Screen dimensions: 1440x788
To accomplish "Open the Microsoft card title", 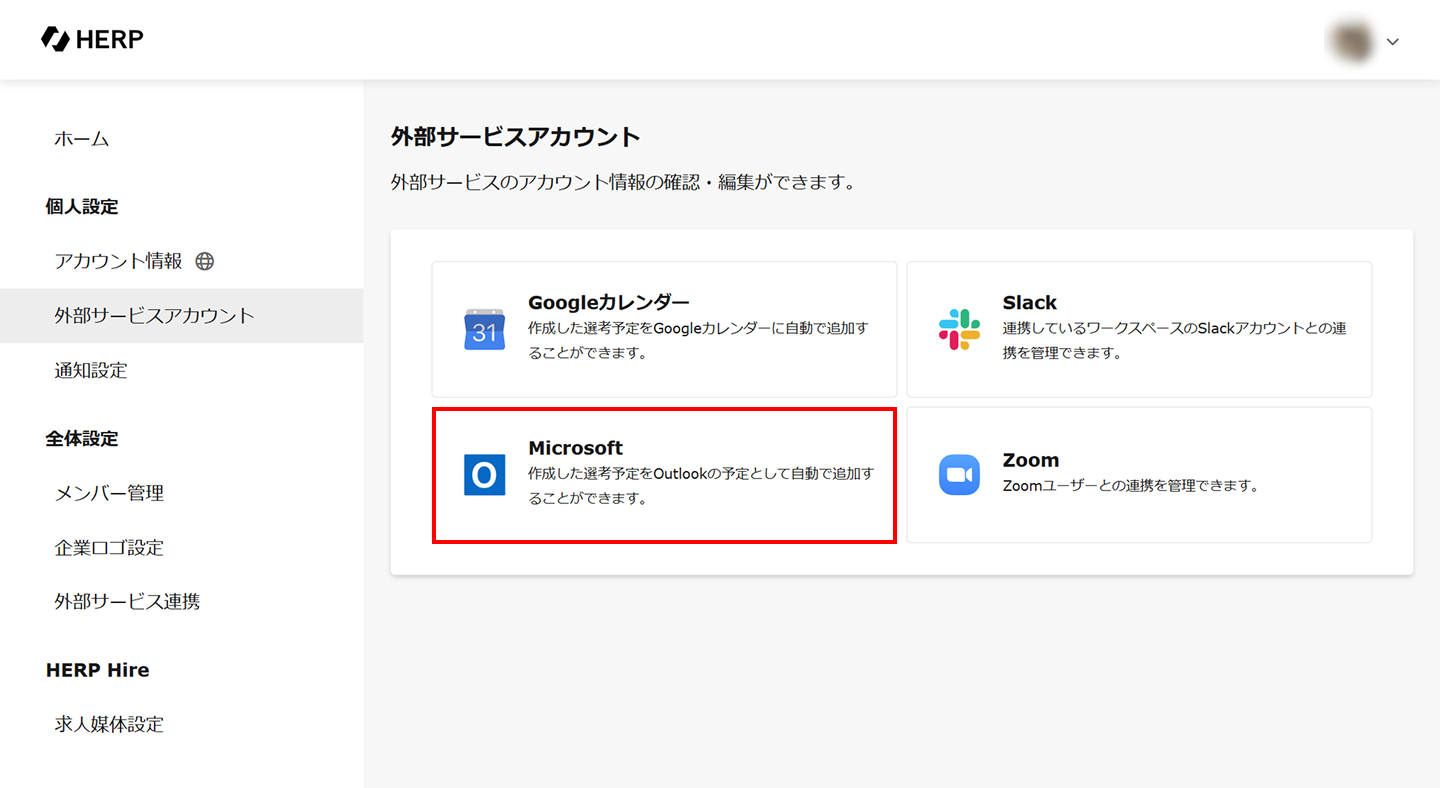I will point(575,448).
